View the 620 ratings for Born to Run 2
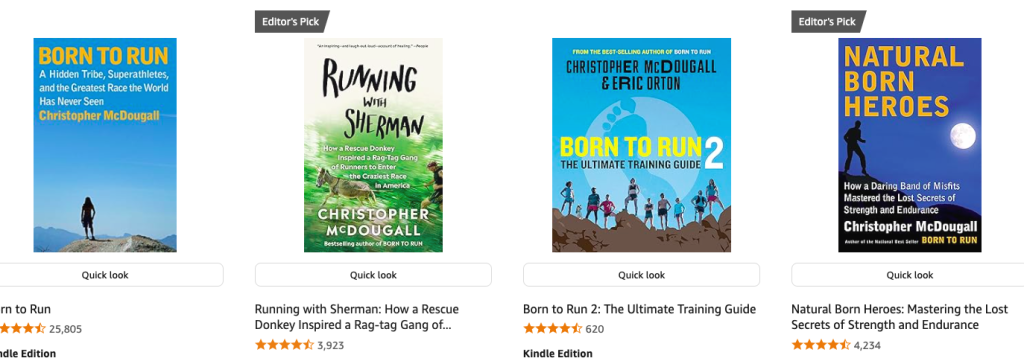Viewport: 1024px width, 361px height. pos(594,329)
